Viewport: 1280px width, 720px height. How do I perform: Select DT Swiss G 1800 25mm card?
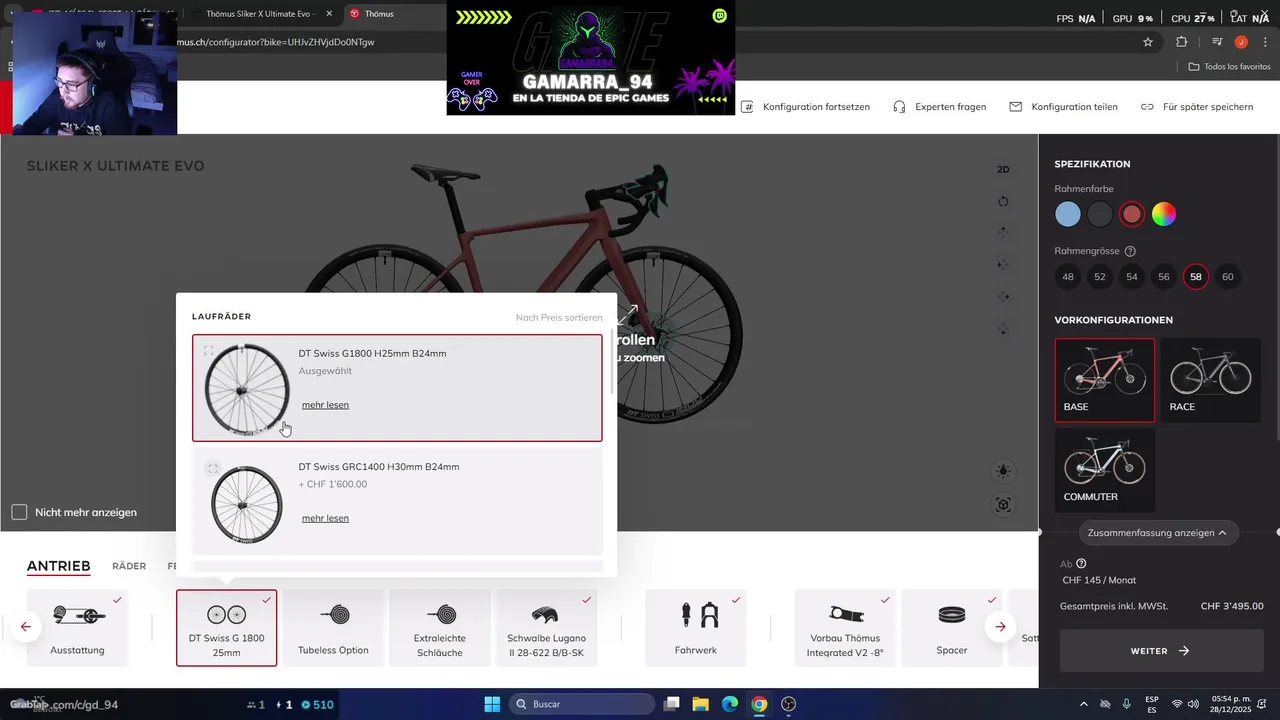click(x=227, y=628)
